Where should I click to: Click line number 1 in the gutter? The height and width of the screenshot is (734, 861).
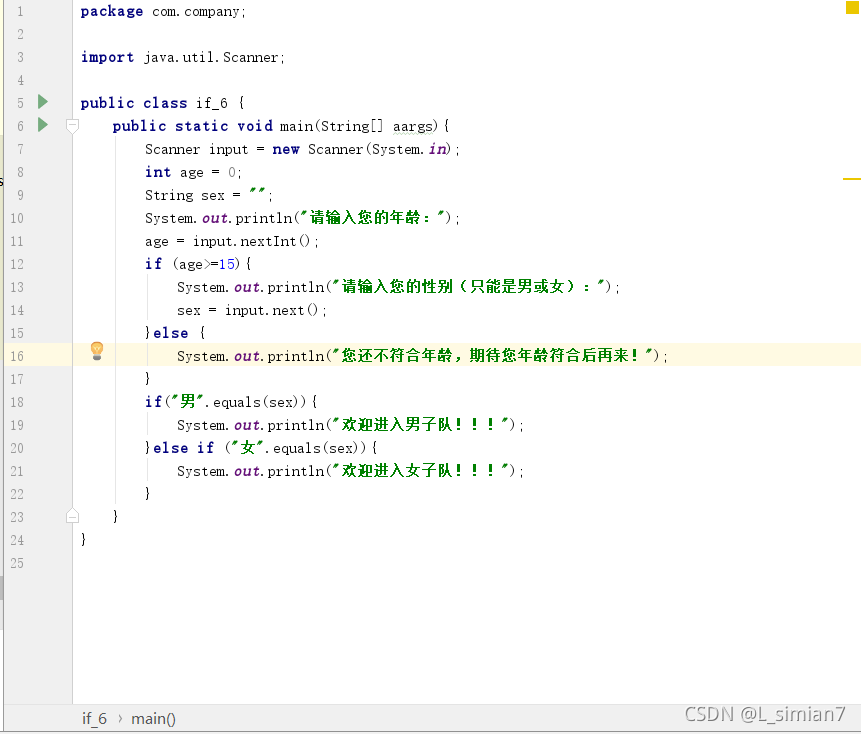click(20, 11)
